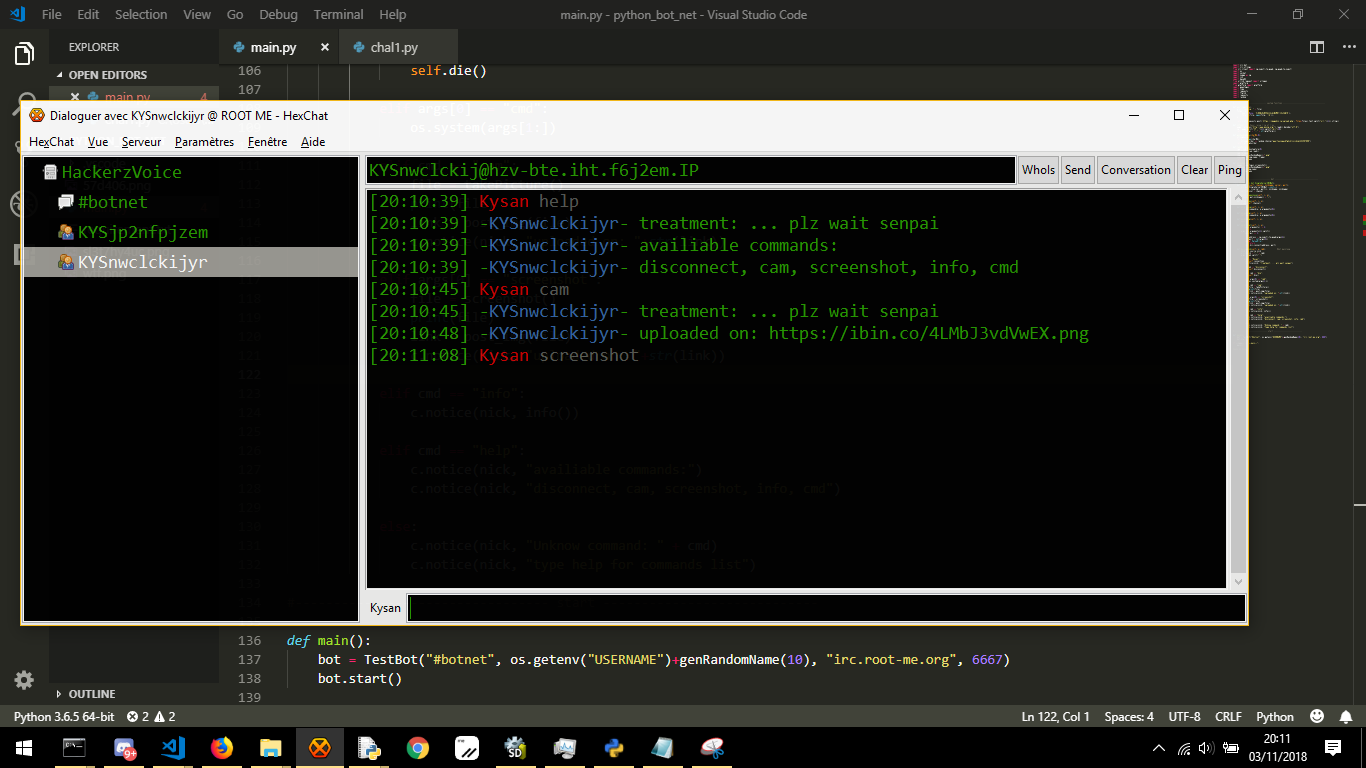This screenshot has height=768, width=1366.
Task: Open the notifications bell in status bar
Action: [1345, 717]
